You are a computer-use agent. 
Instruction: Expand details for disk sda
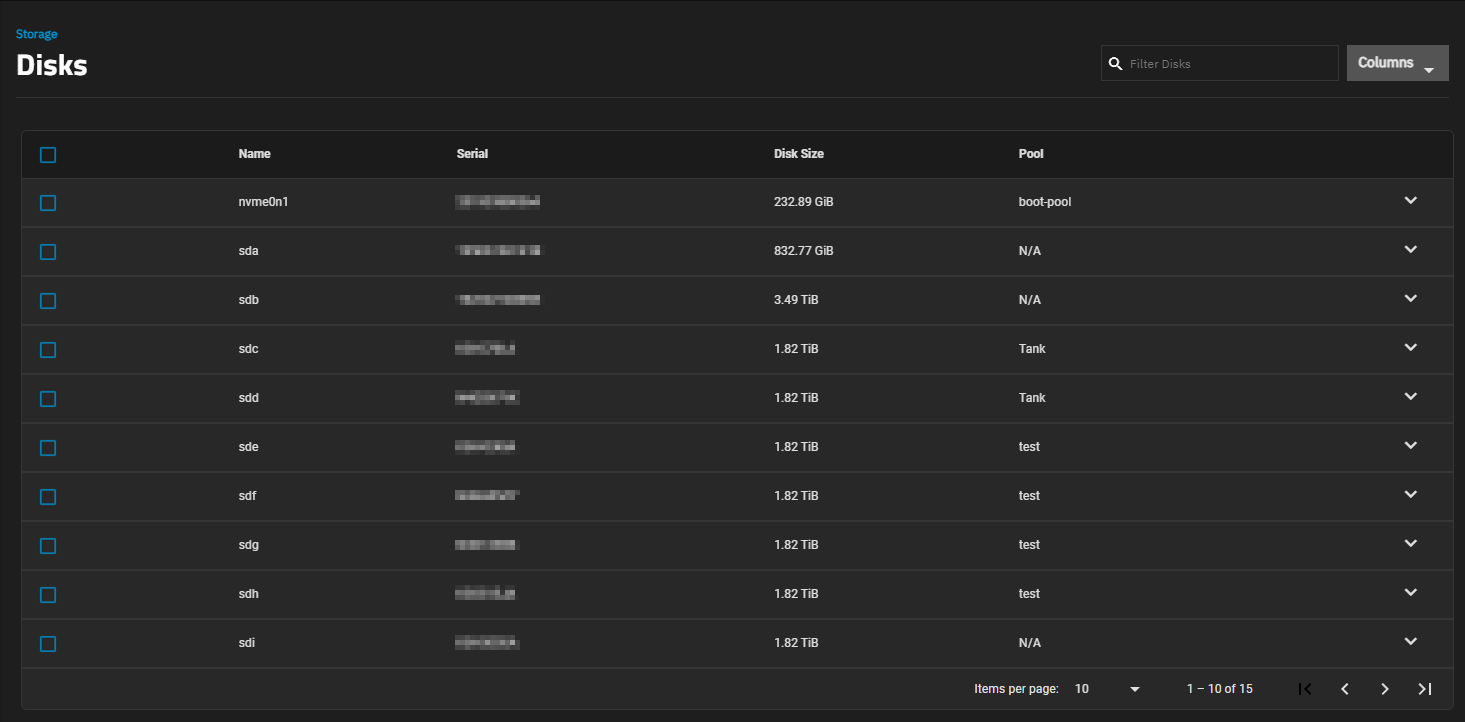(1410, 250)
